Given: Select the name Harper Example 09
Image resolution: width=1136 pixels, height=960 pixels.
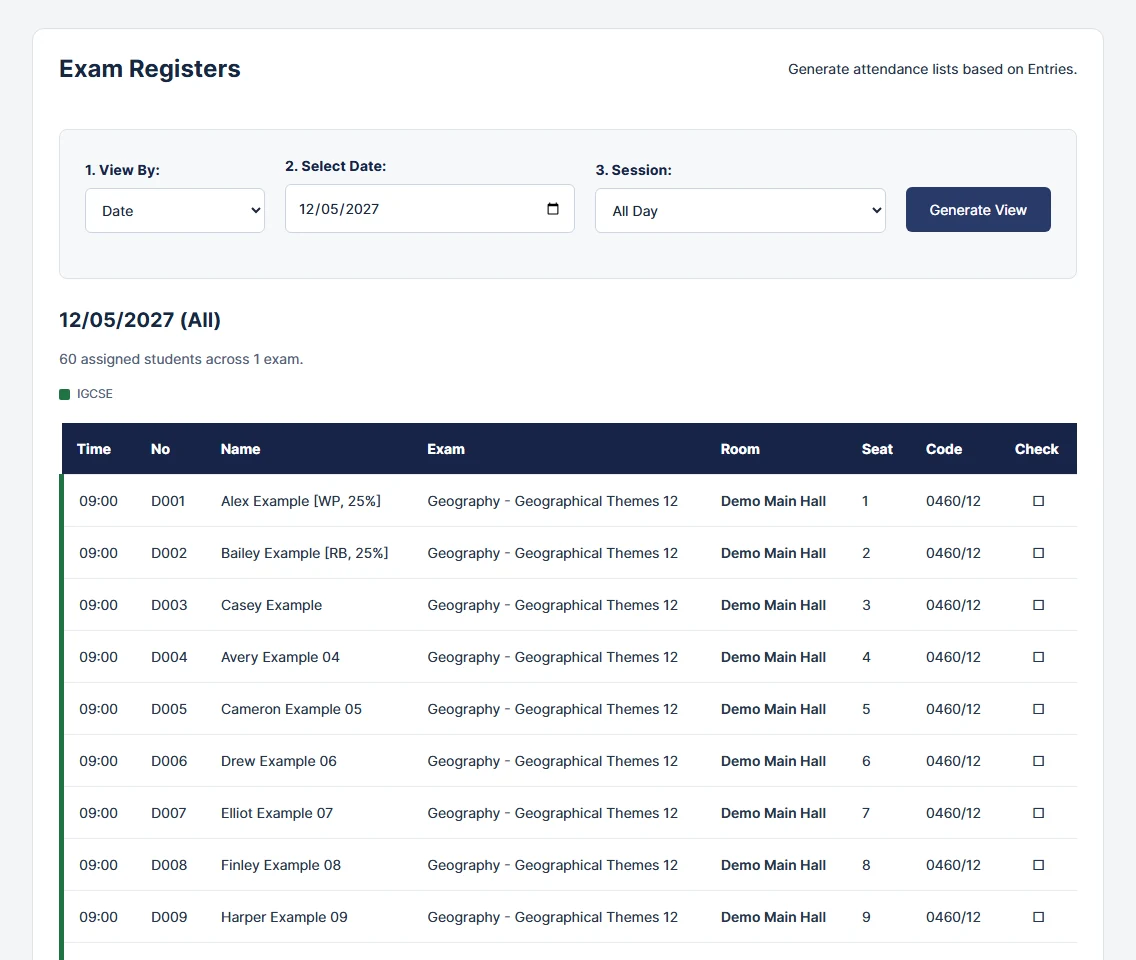Looking at the screenshot, I should tap(284, 917).
